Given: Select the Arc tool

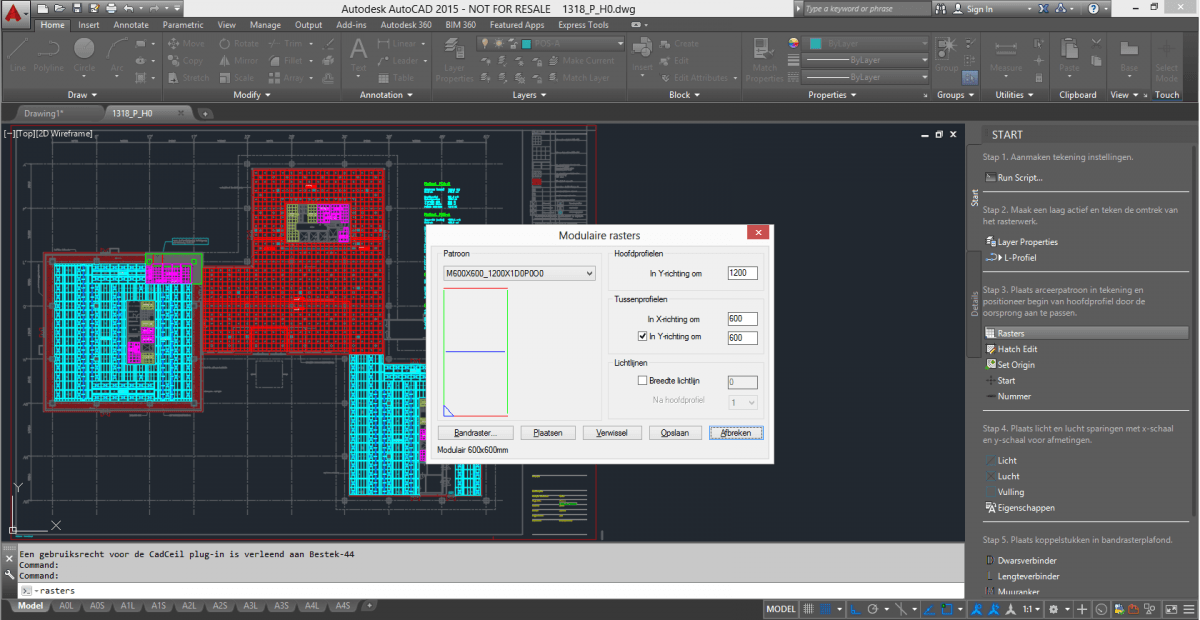Looking at the screenshot, I should point(117,55).
